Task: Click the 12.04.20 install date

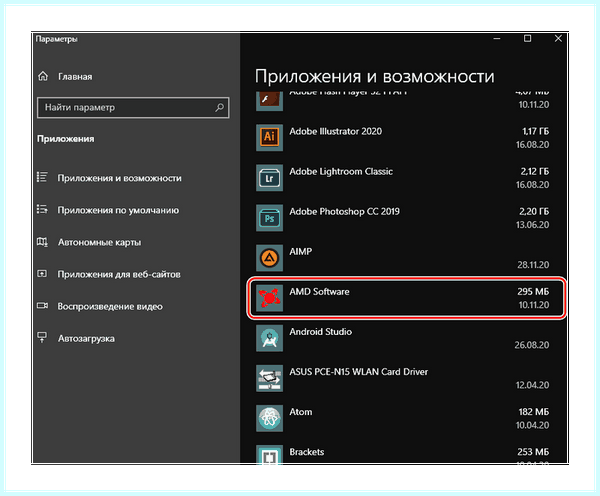Action: coord(532,385)
